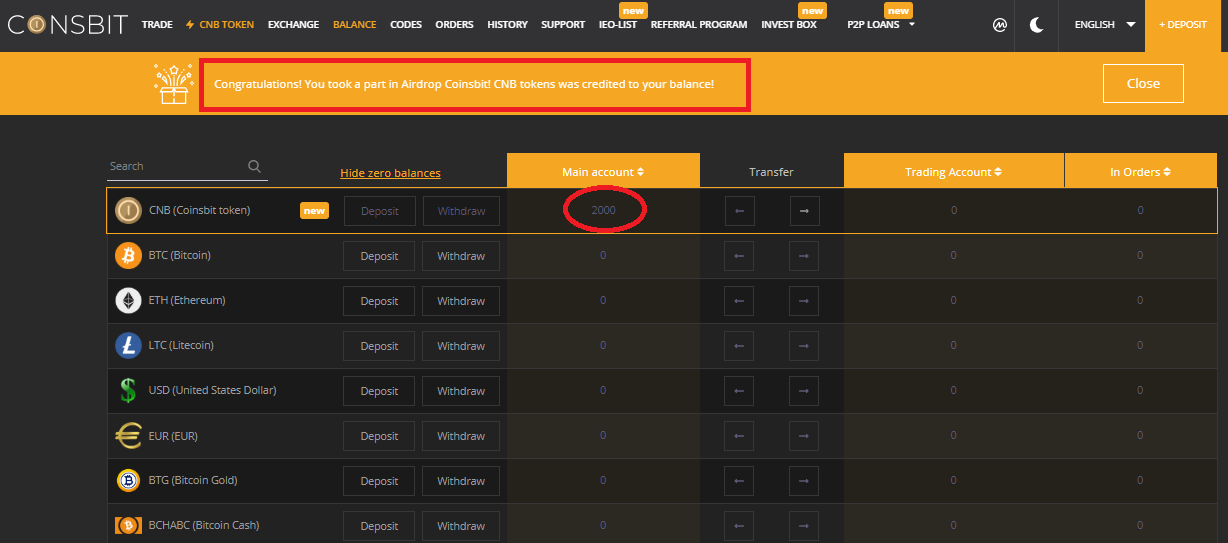Open the Trade menu item

(x=157, y=24)
